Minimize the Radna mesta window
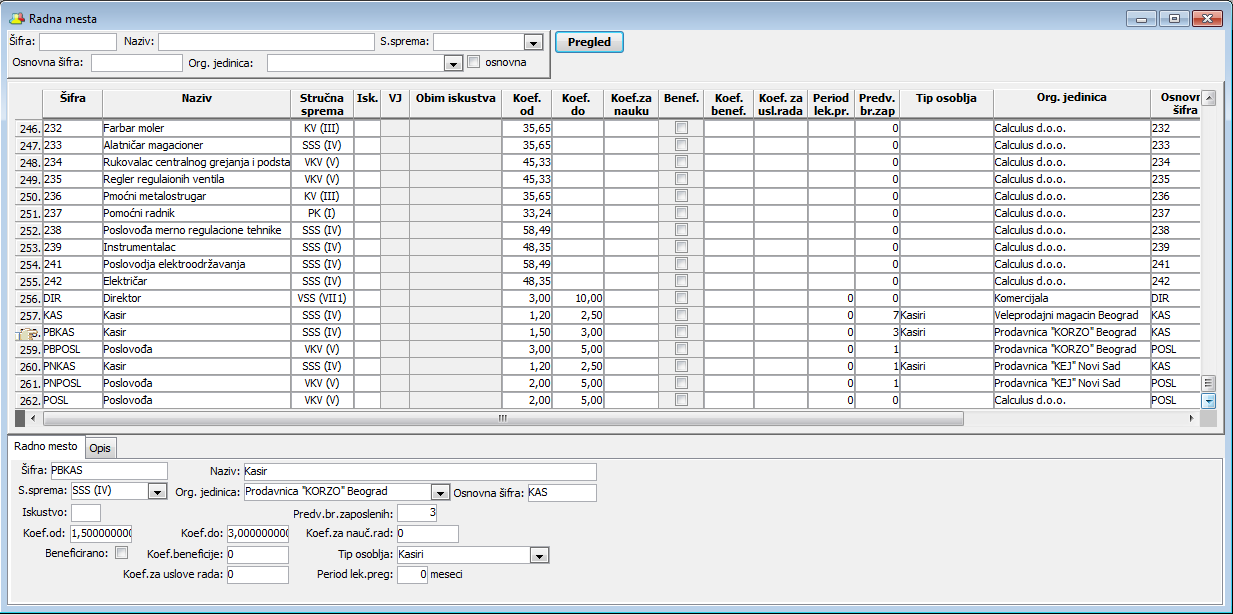This screenshot has height=615, width=1233. click(1142, 19)
